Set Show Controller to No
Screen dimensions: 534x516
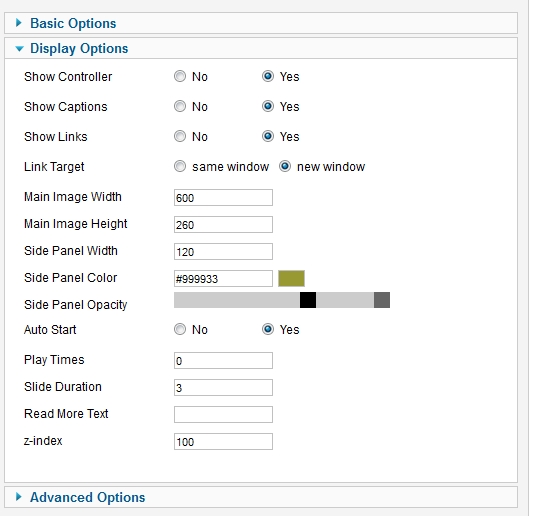click(180, 76)
